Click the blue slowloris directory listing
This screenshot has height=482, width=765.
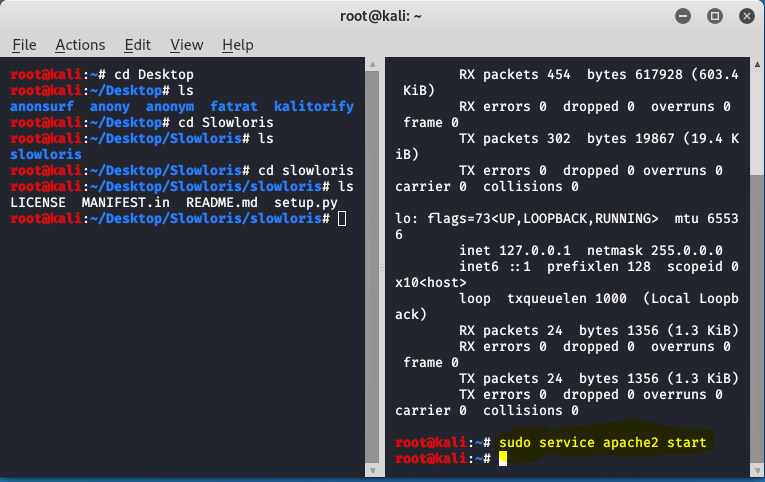(x=46, y=155)
